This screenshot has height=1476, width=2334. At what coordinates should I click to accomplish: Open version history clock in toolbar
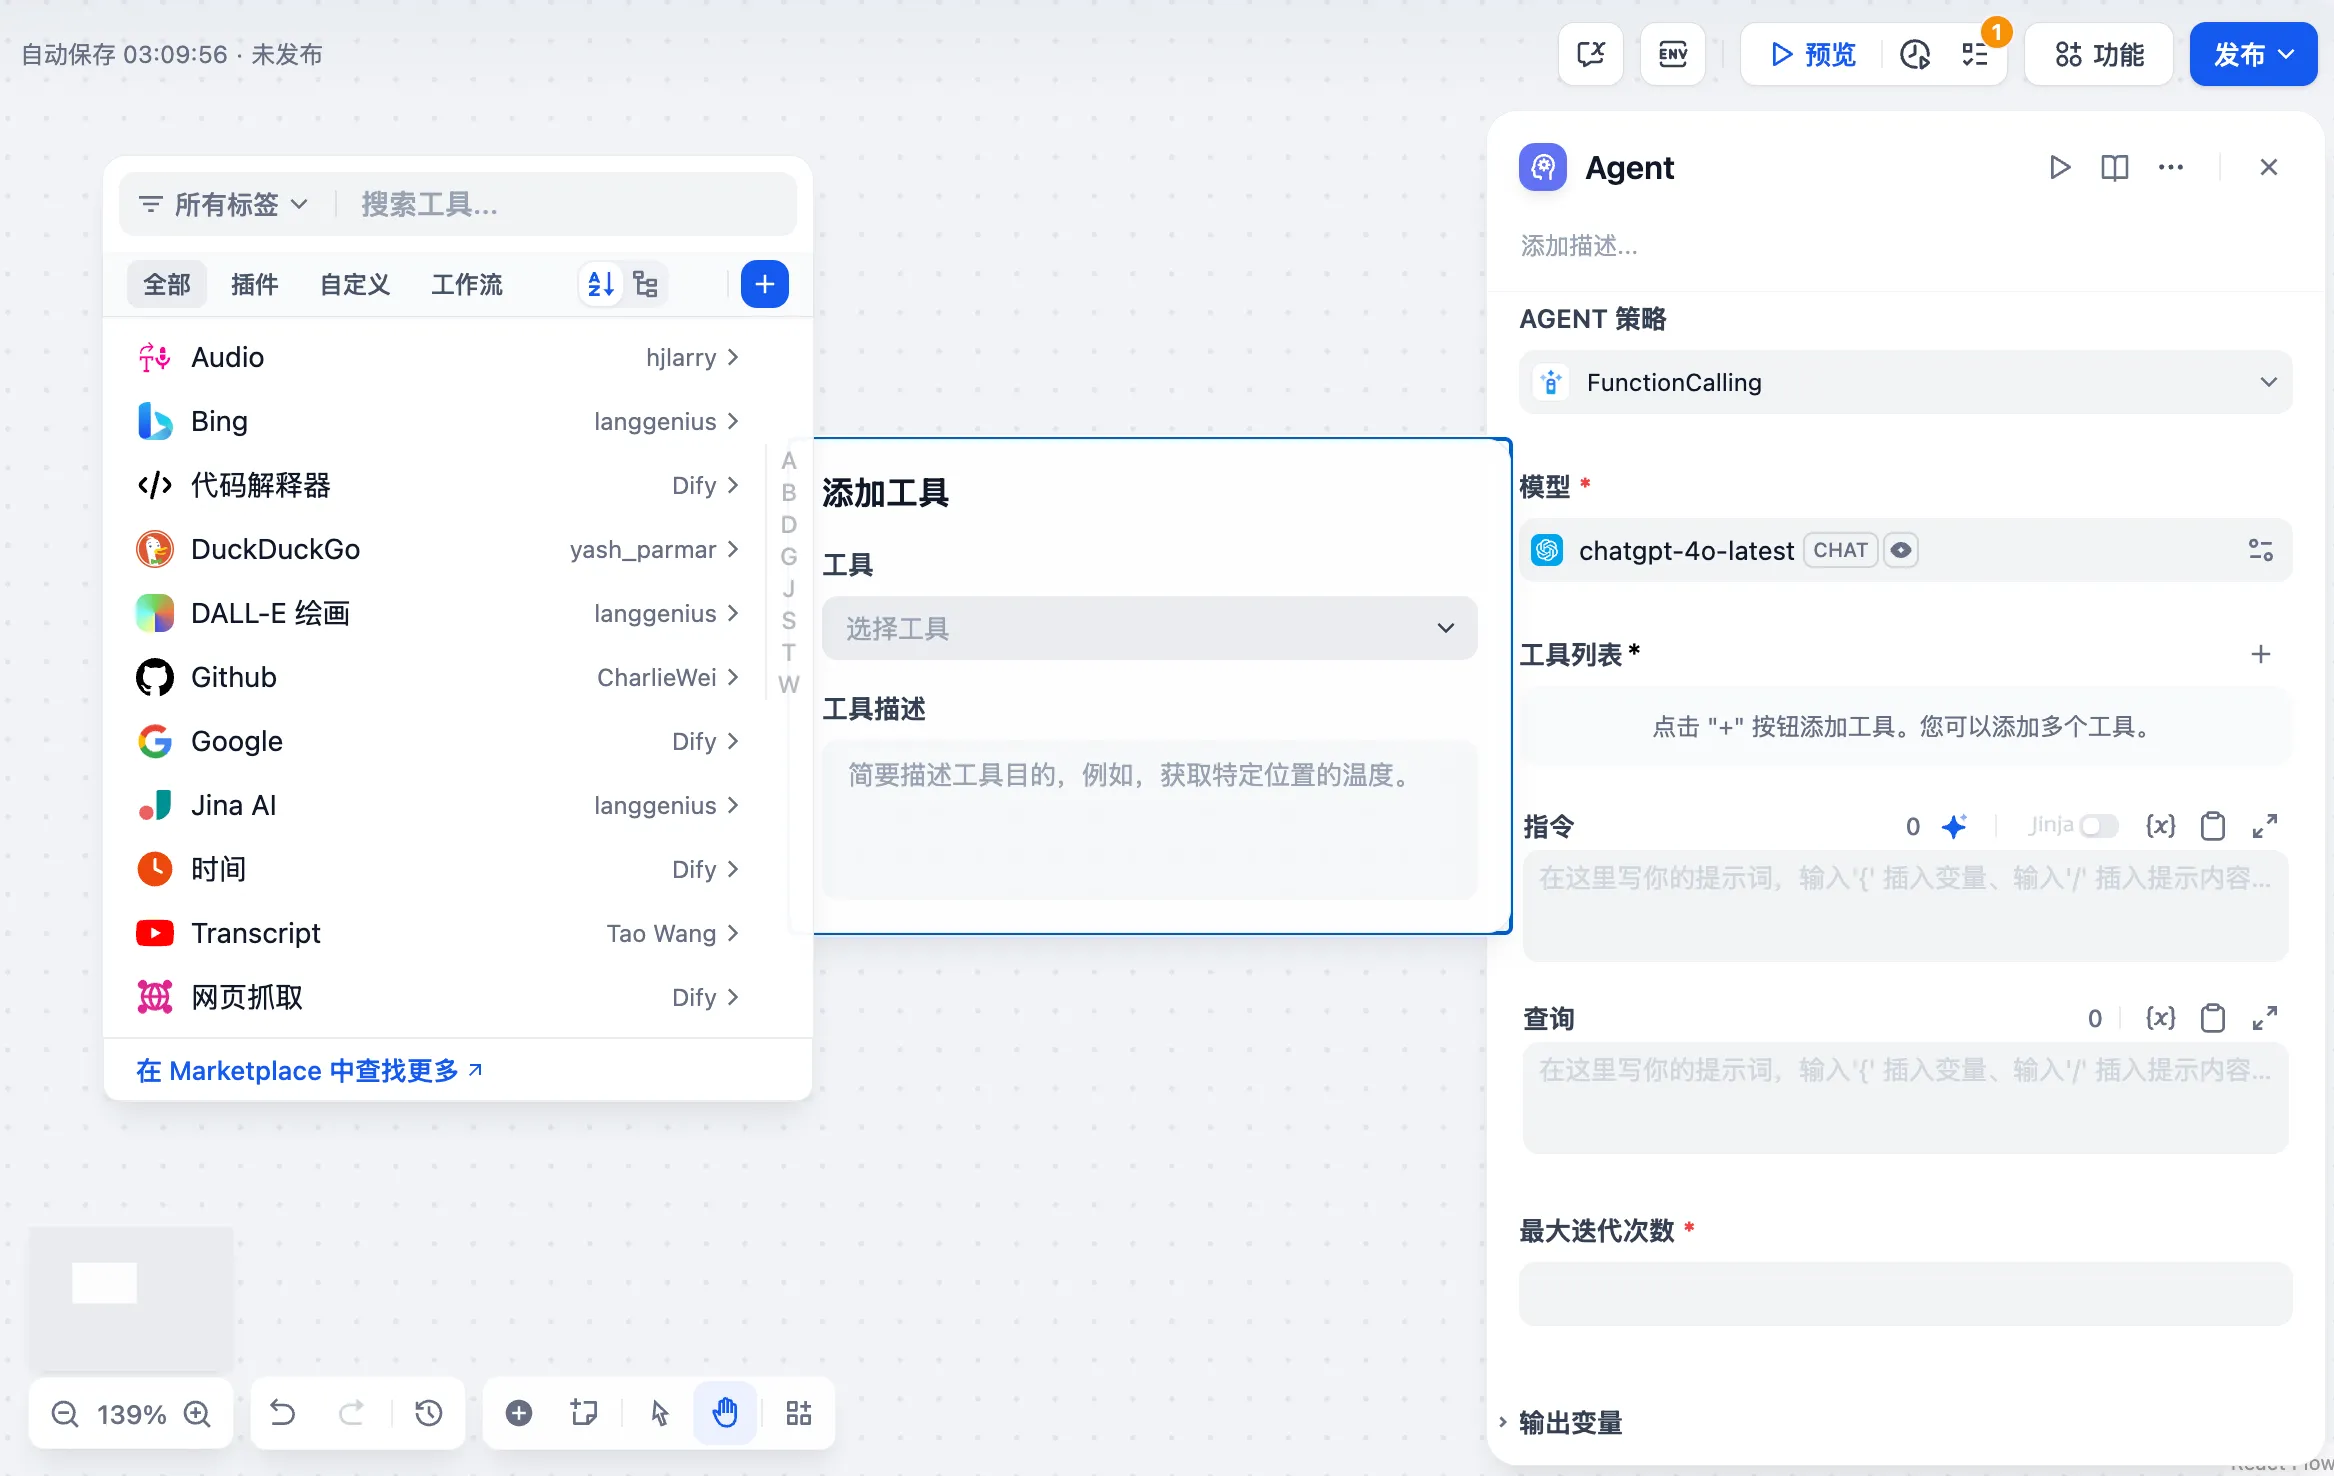(429, 1413)
